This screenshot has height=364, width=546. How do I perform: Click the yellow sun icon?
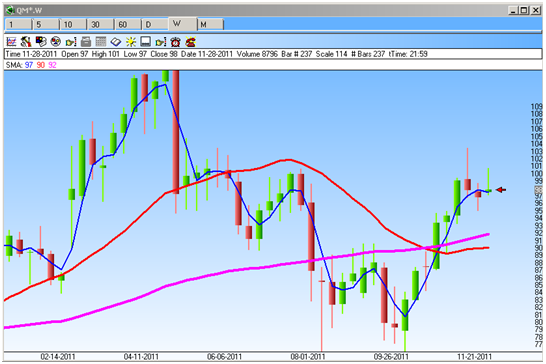click(131, 42)
